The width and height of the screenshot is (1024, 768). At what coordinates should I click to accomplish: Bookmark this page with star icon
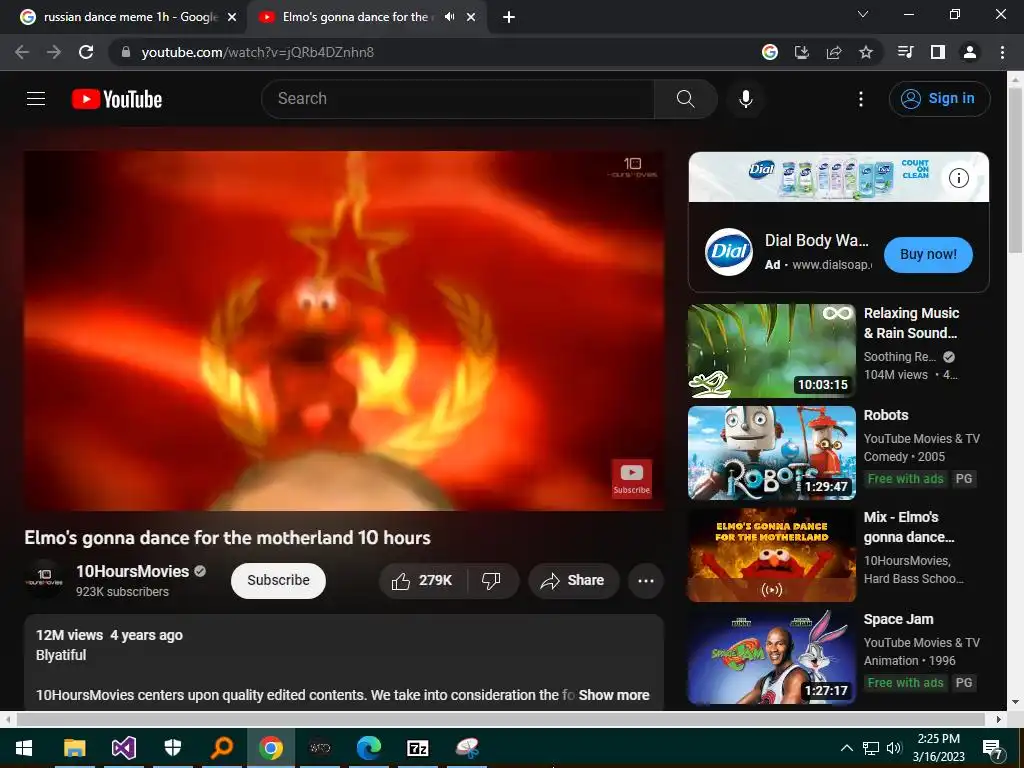[x=866, y=52]
